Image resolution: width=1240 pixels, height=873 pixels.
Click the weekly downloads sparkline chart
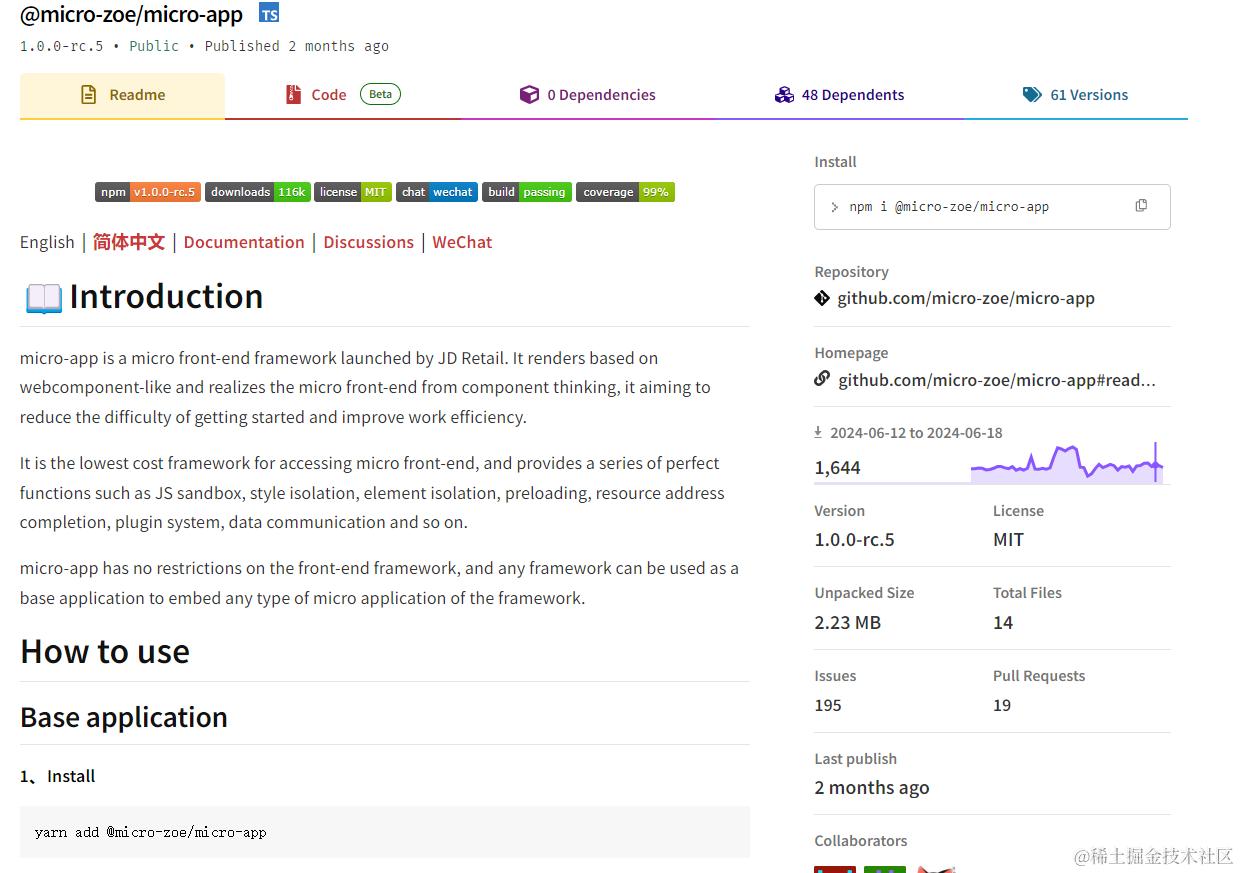click(1066, 463)
